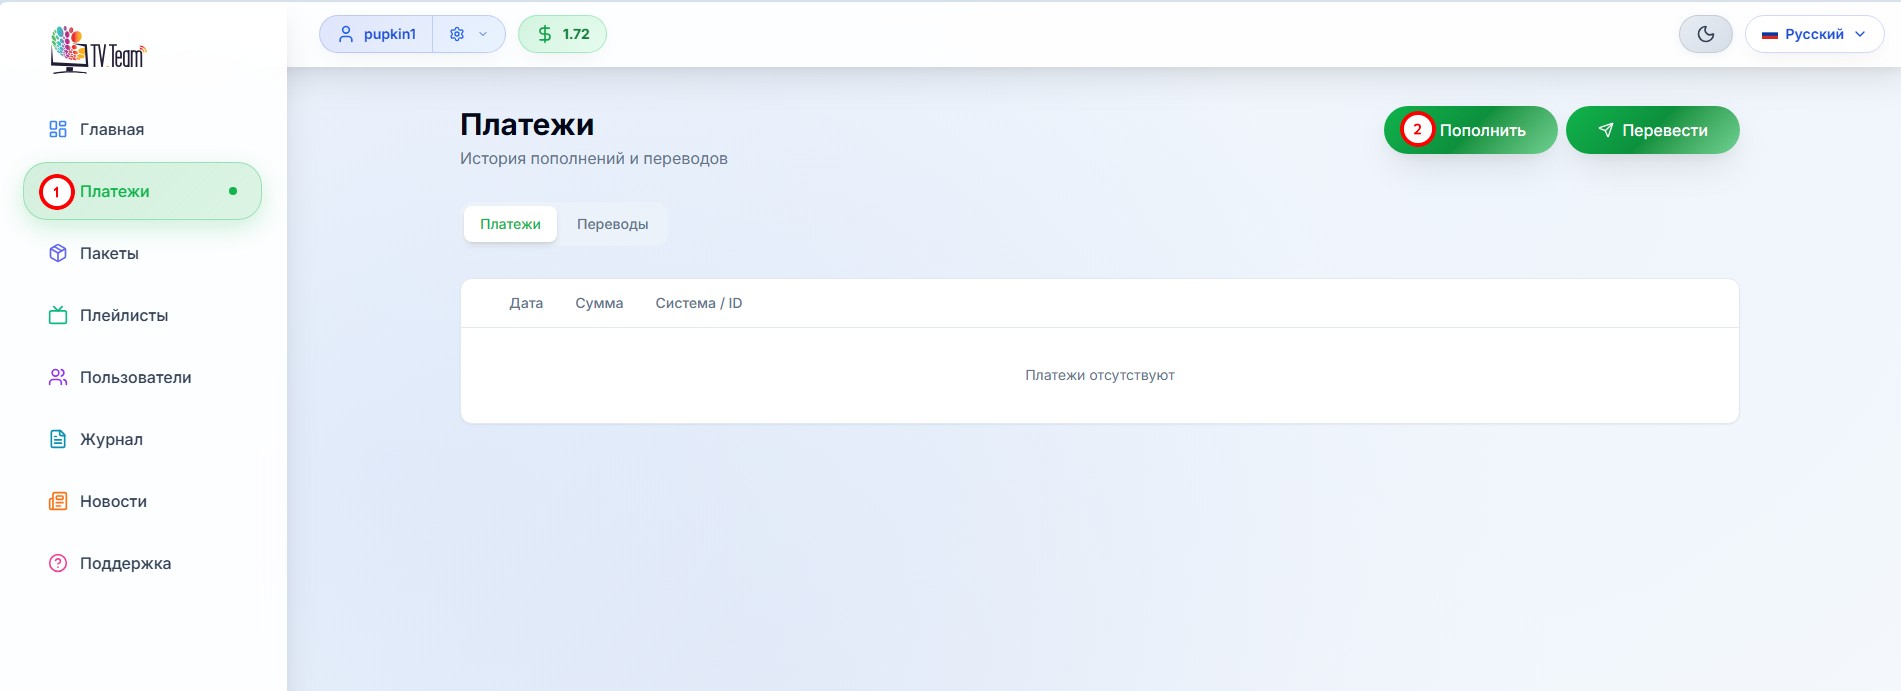Click the Журнал document icon
The height and width of the screenshot is (691, 1901).
(58, 439)
